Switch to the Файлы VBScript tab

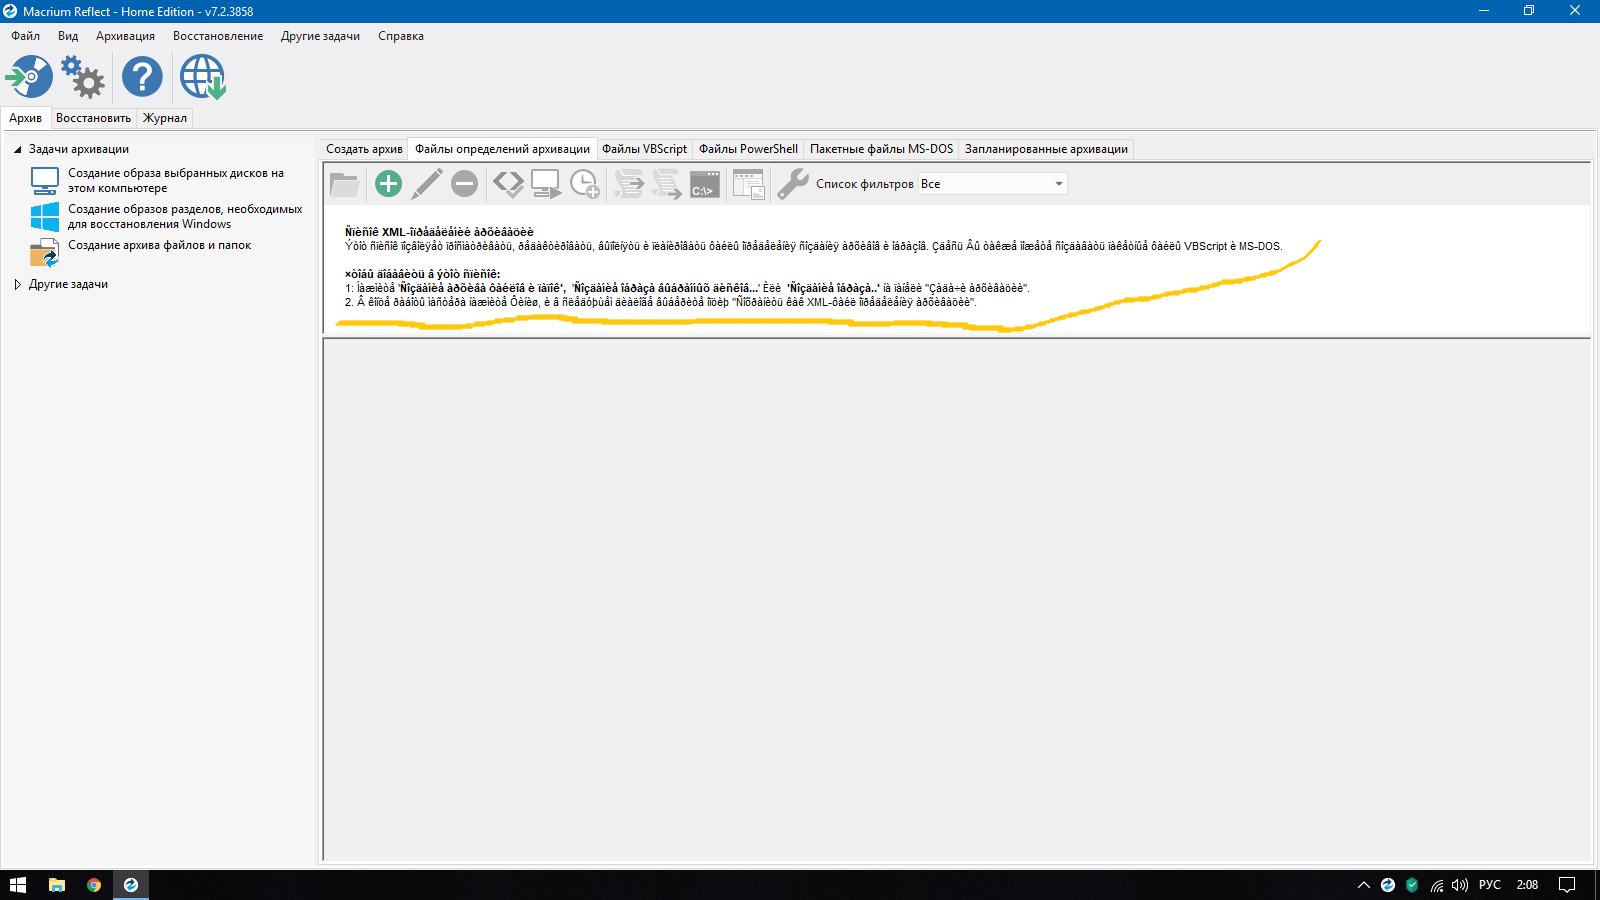pyautogui.click(x=644, y=149)
